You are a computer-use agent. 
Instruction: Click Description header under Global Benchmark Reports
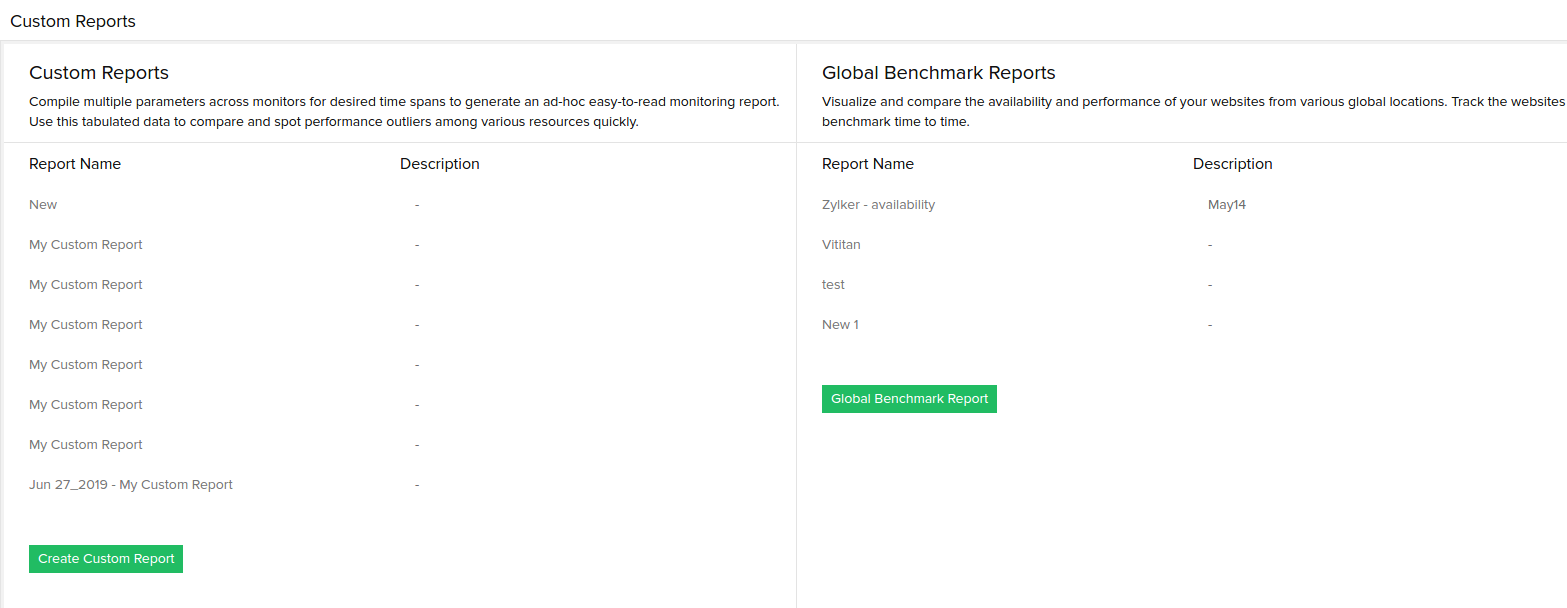(x=1232, y=163)
